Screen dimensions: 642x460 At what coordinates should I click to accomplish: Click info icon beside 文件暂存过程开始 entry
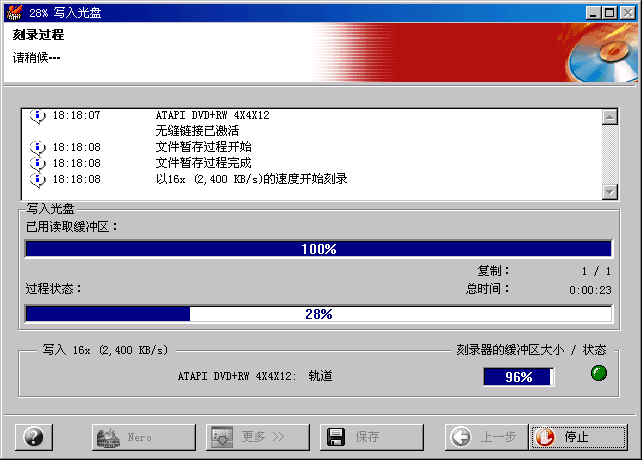coord(38,147)
